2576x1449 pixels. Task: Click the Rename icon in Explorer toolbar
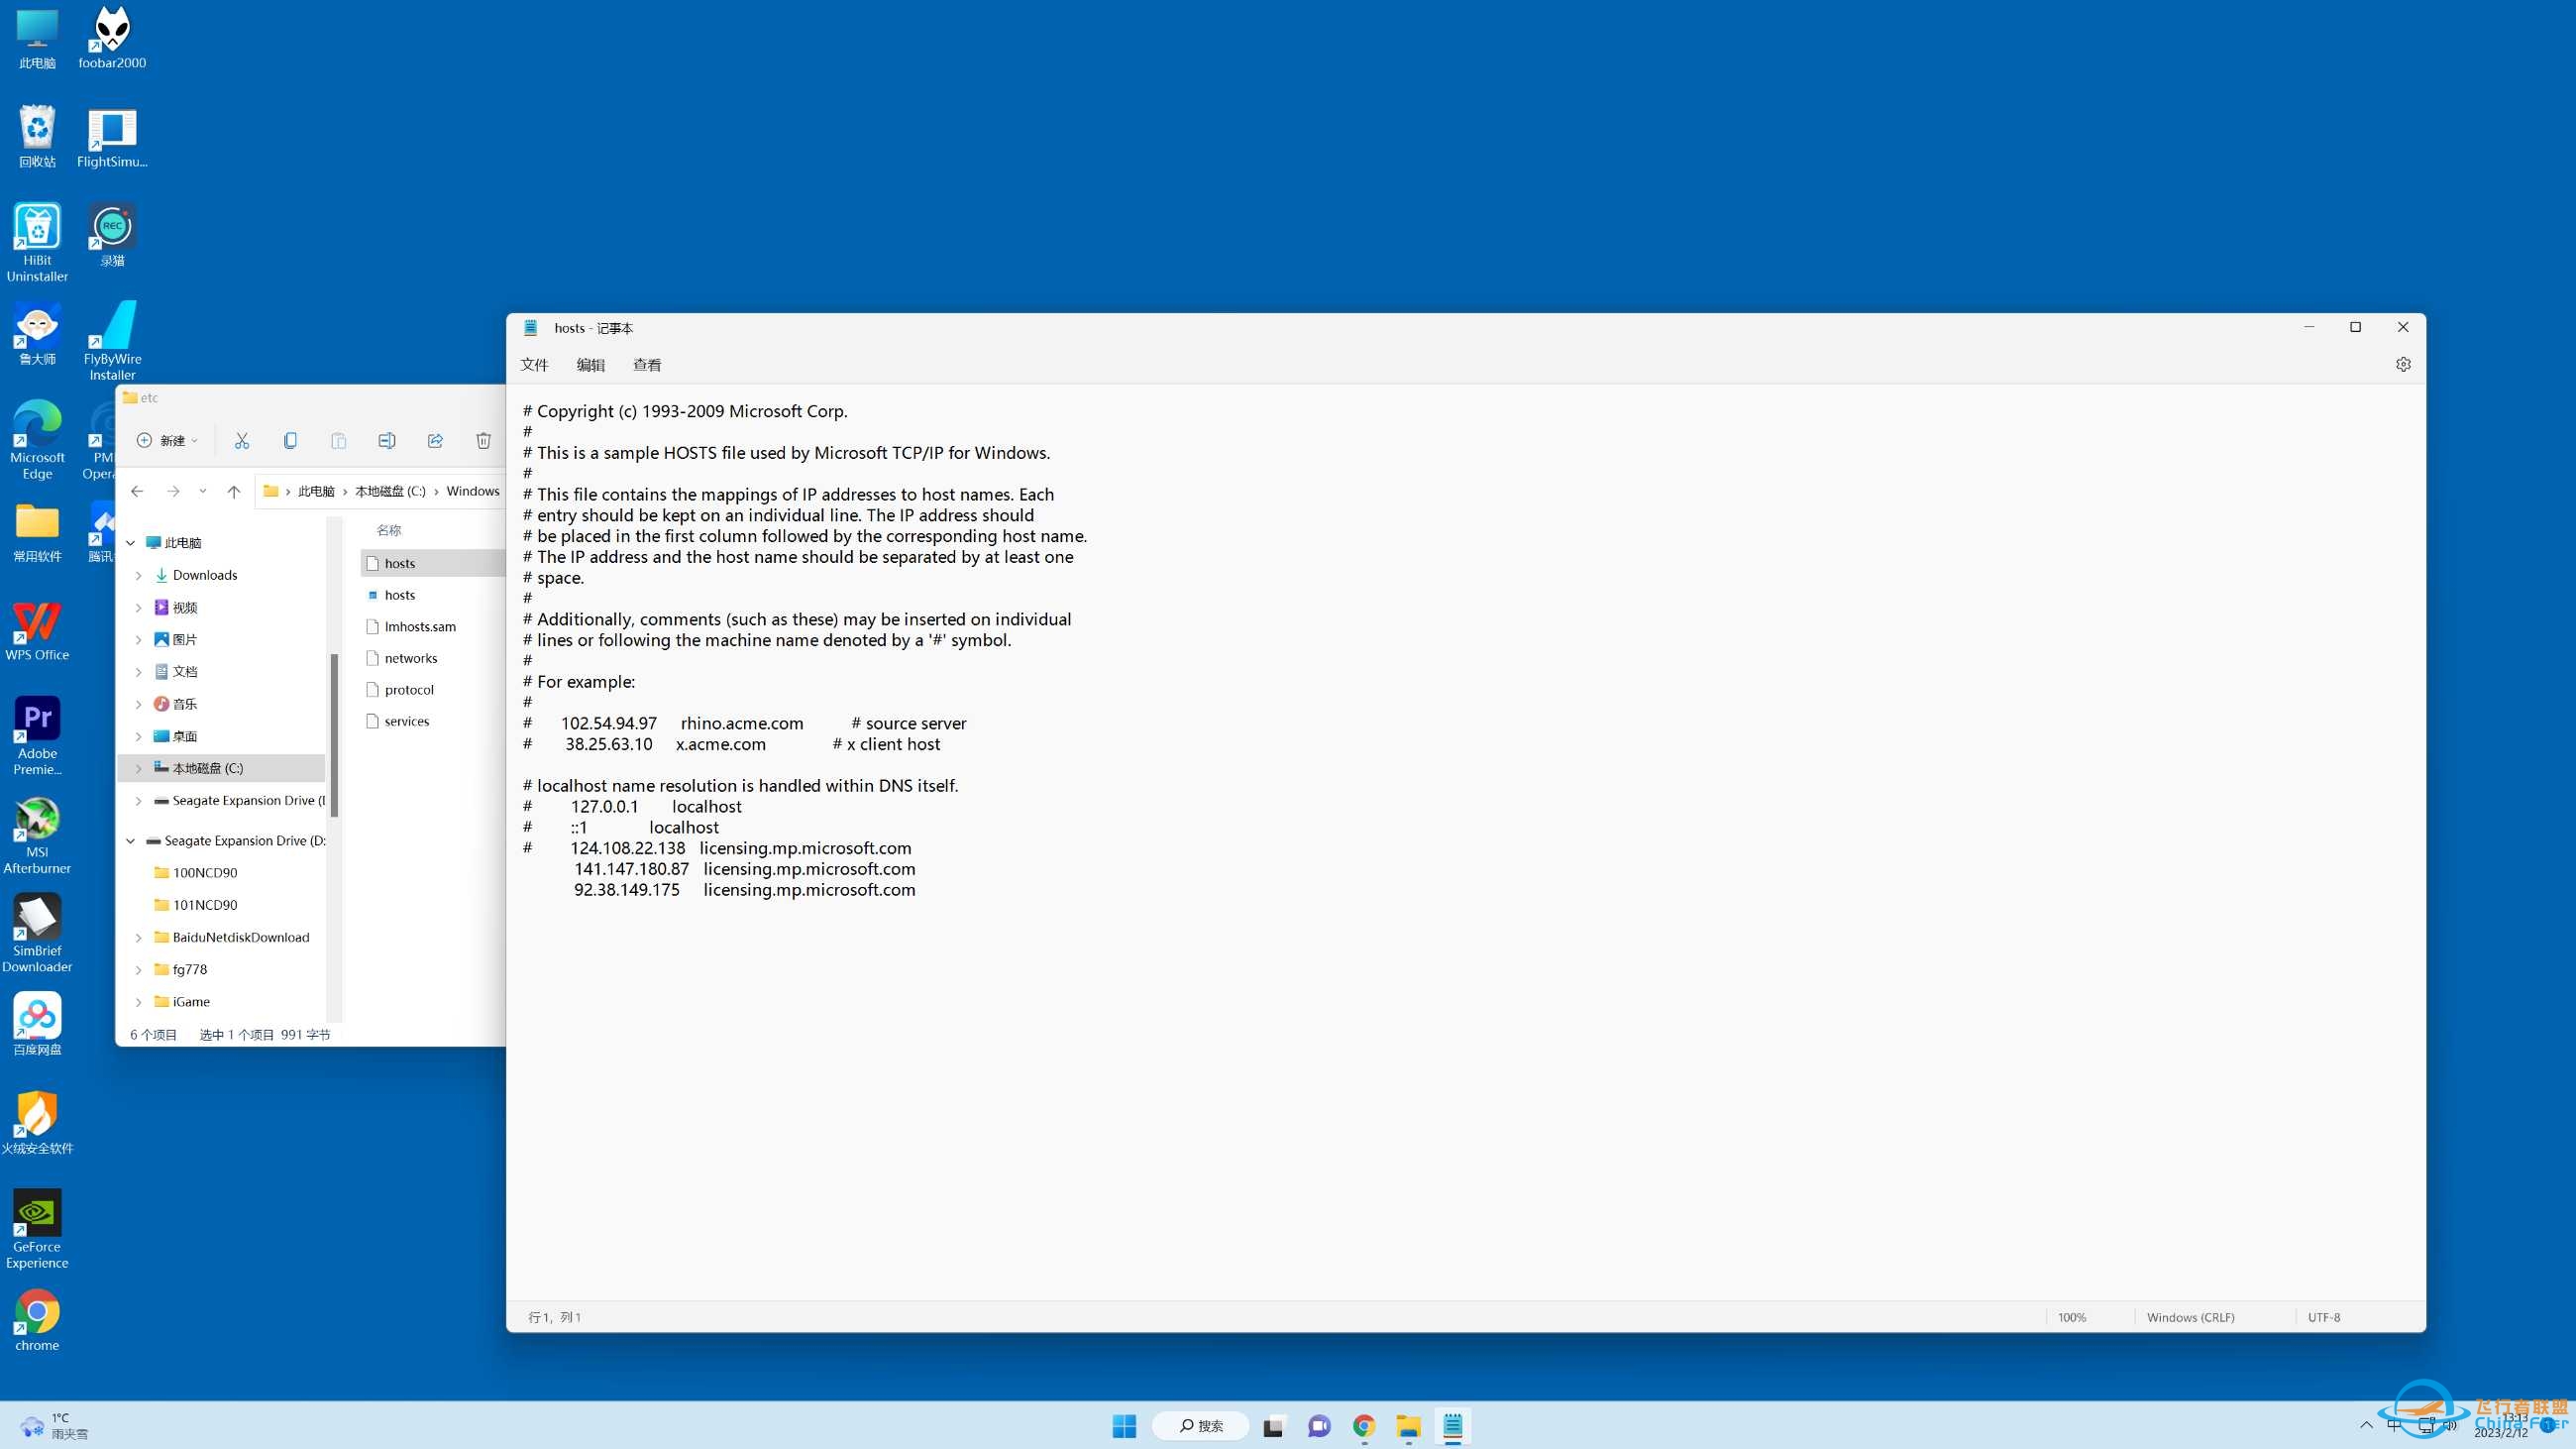click(387, 440)
